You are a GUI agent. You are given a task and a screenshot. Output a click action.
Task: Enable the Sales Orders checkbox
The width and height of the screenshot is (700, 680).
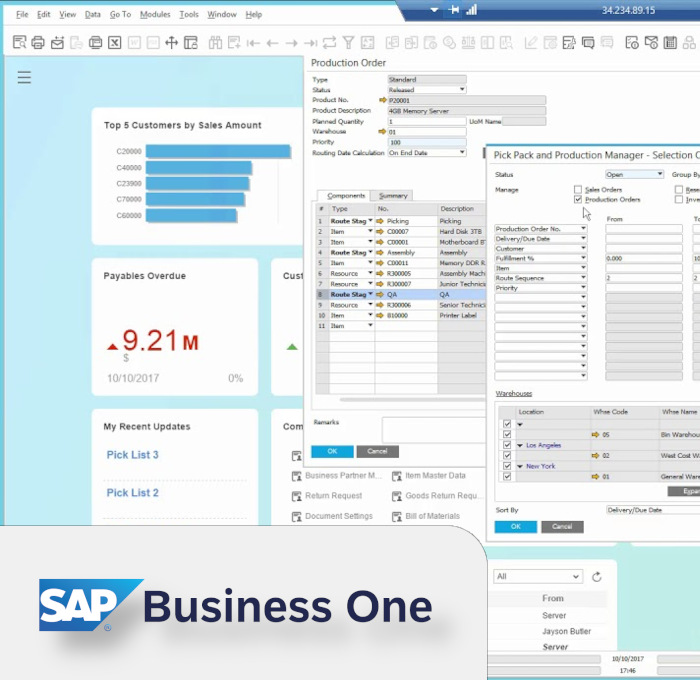(578, 189)
